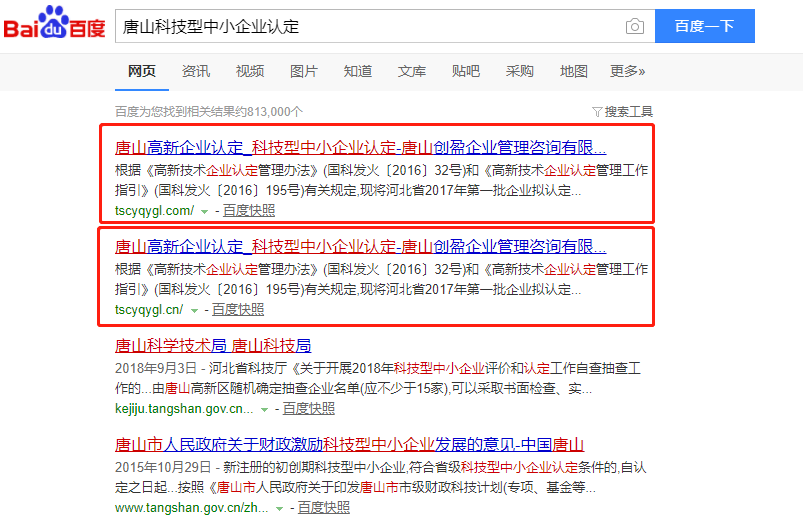Screen dimensions: 803x527
Task: Open 百度快照 for tscyqygl.com result
Action: [x=249, y=210]
